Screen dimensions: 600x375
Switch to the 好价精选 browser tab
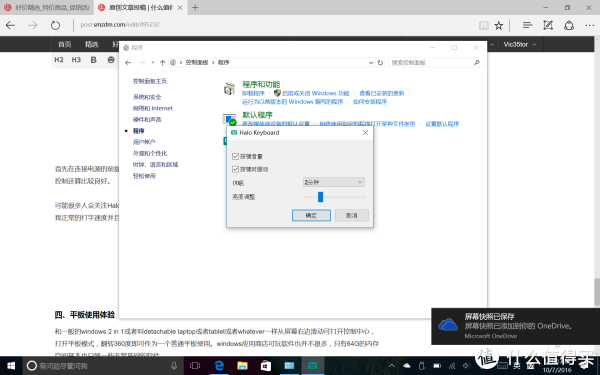[x=47, y=7]
